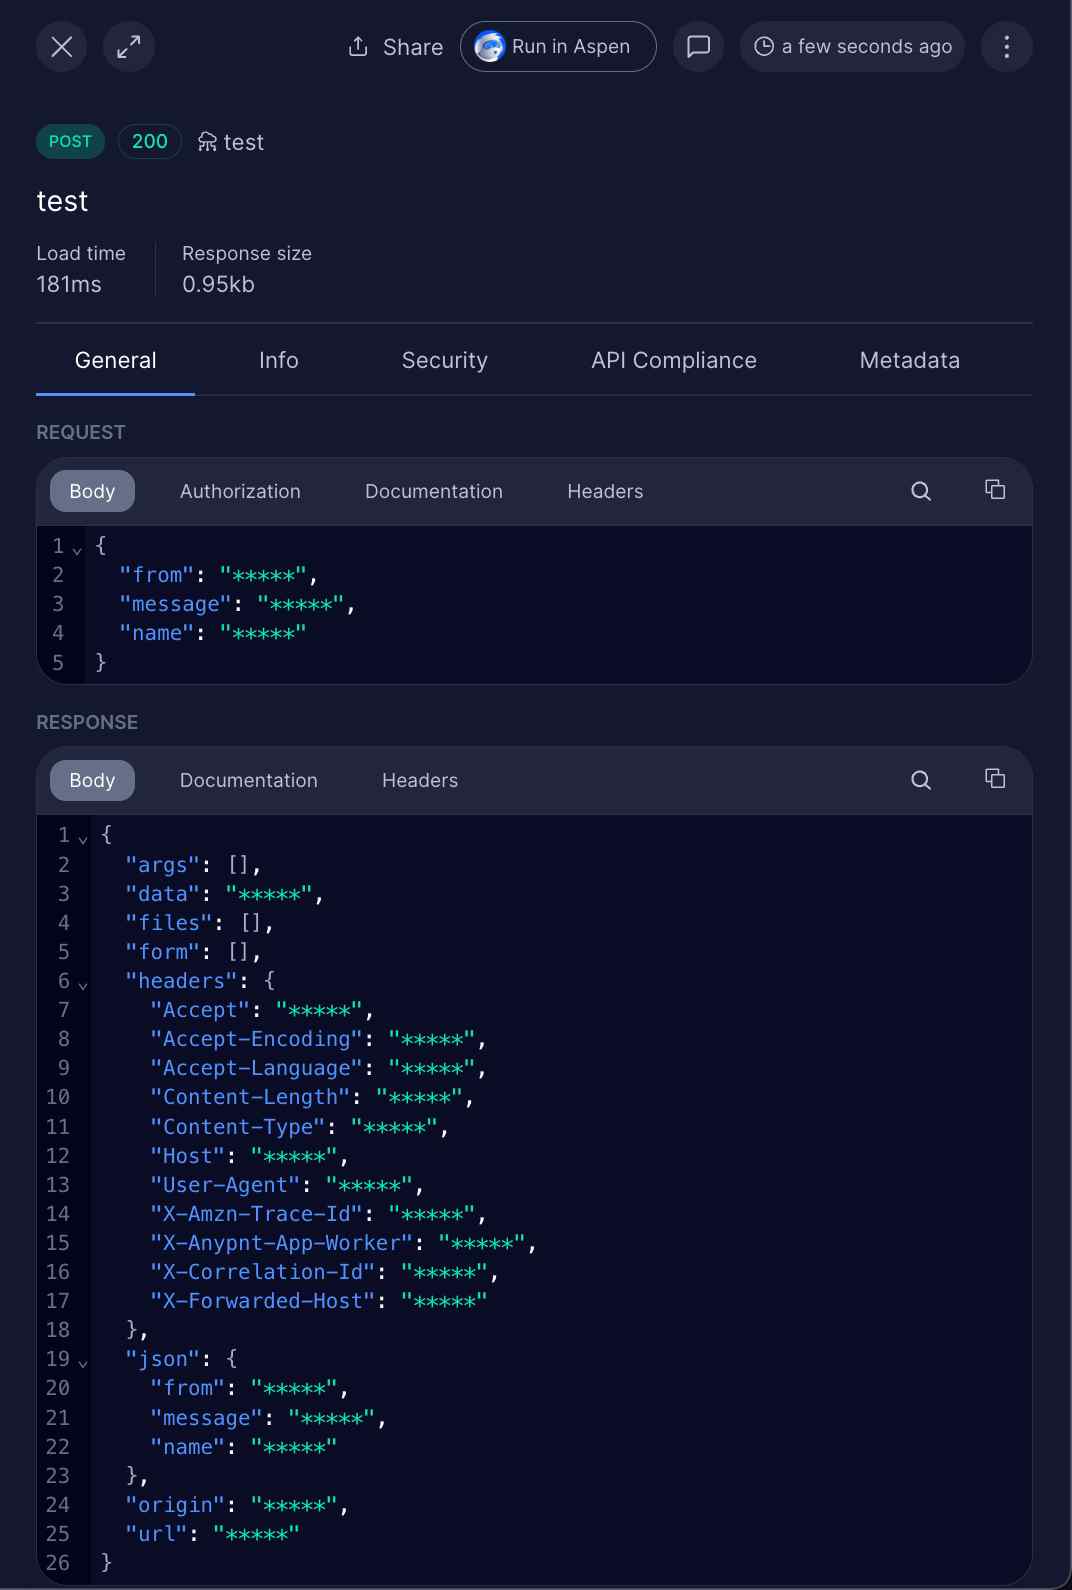Collapse the response JSON root object
Screen dimensions: 1072x1590
pos(83,838)
